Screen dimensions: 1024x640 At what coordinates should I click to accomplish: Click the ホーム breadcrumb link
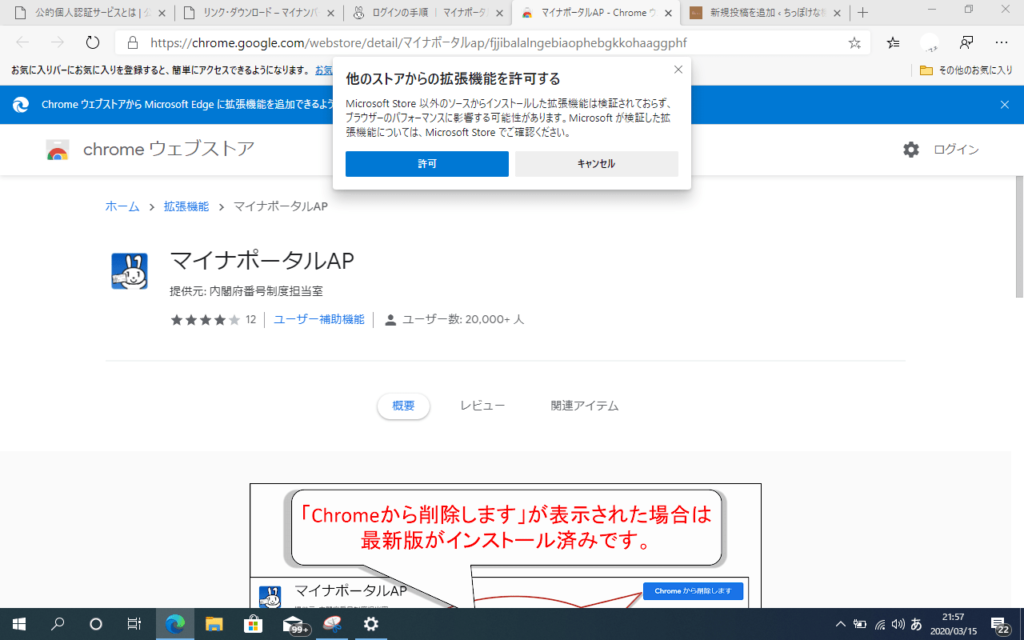[122, 206]
